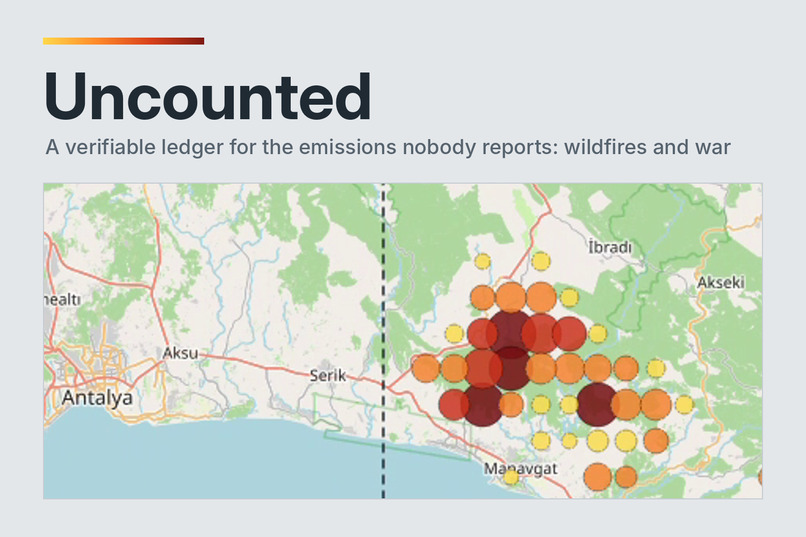Click the "Uncounted" headline

[208, 97]
